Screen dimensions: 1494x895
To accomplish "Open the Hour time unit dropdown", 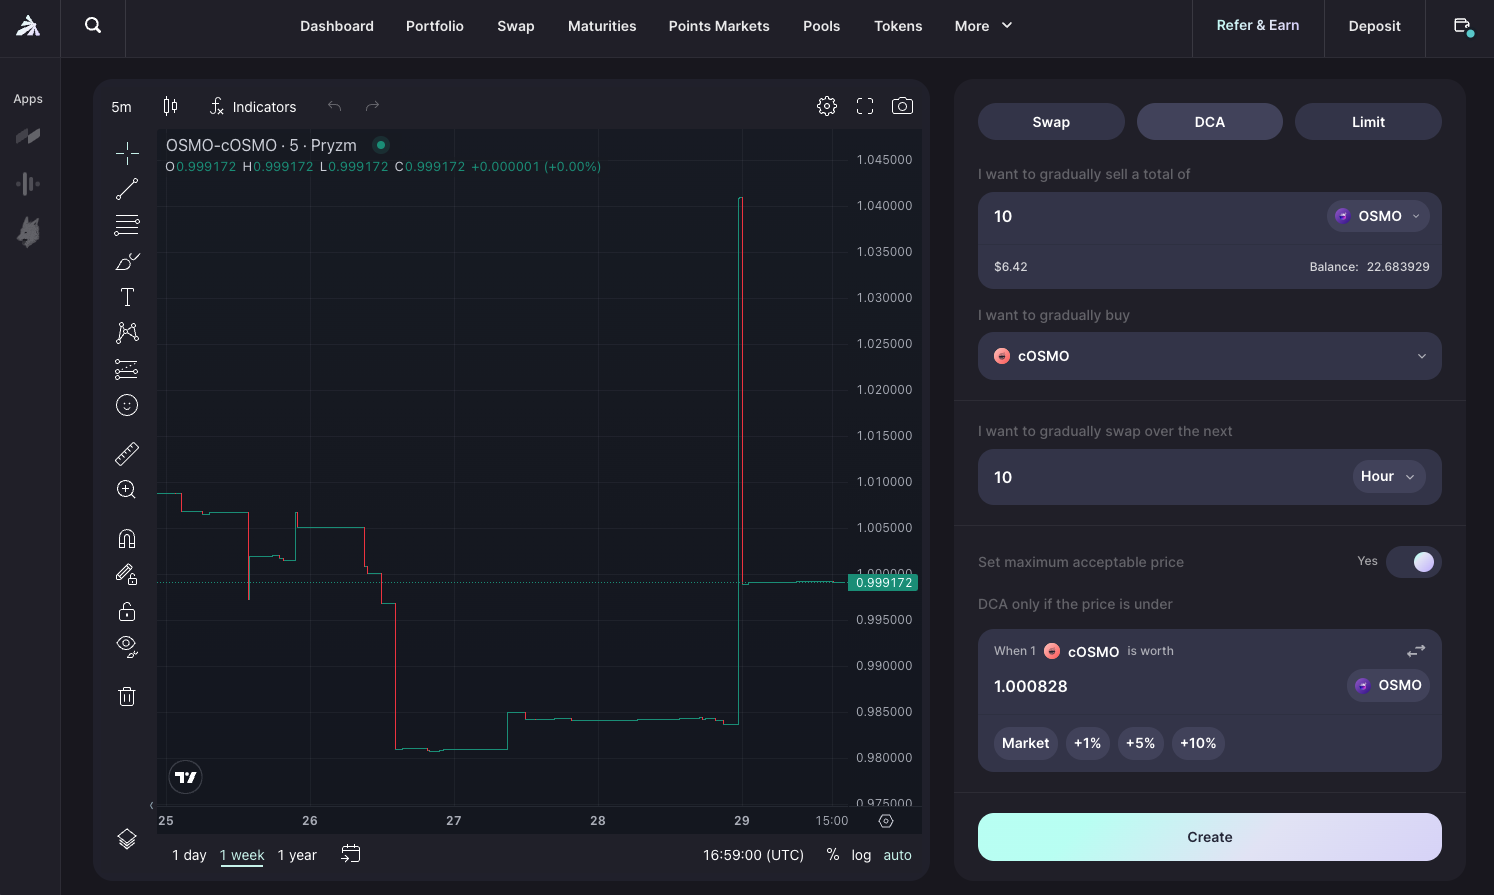I will coord(1389,477).
